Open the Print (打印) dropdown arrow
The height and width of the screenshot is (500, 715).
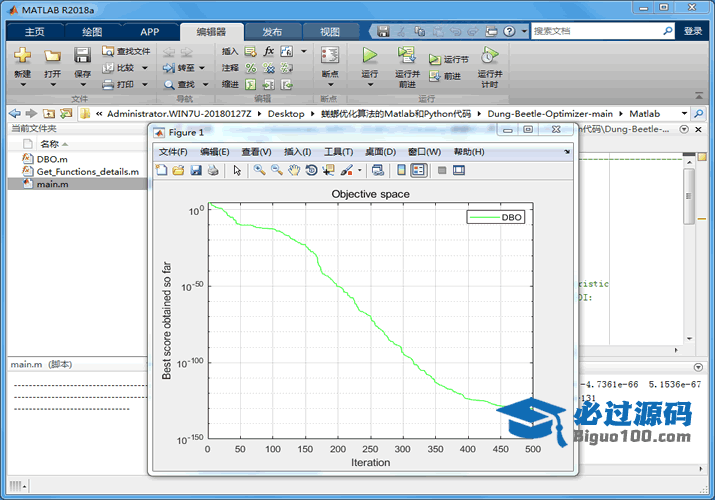(145, 84)
